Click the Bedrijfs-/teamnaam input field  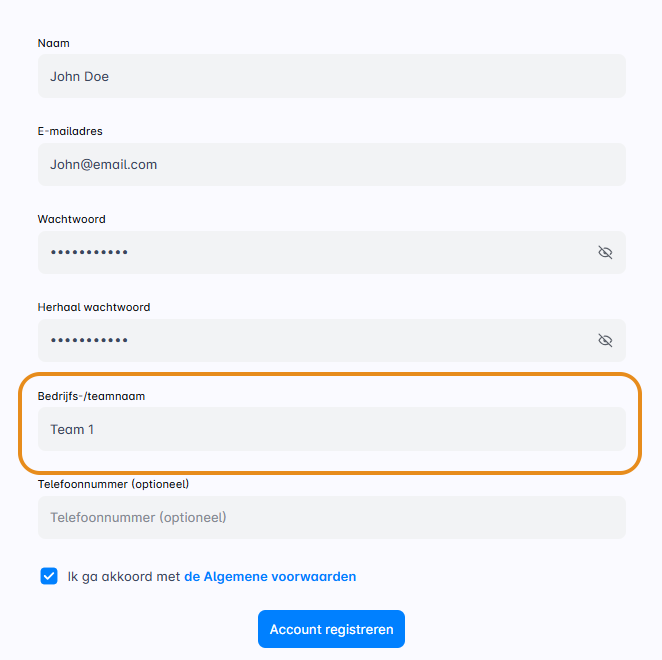pyautogui.click(x=331, y=429)
